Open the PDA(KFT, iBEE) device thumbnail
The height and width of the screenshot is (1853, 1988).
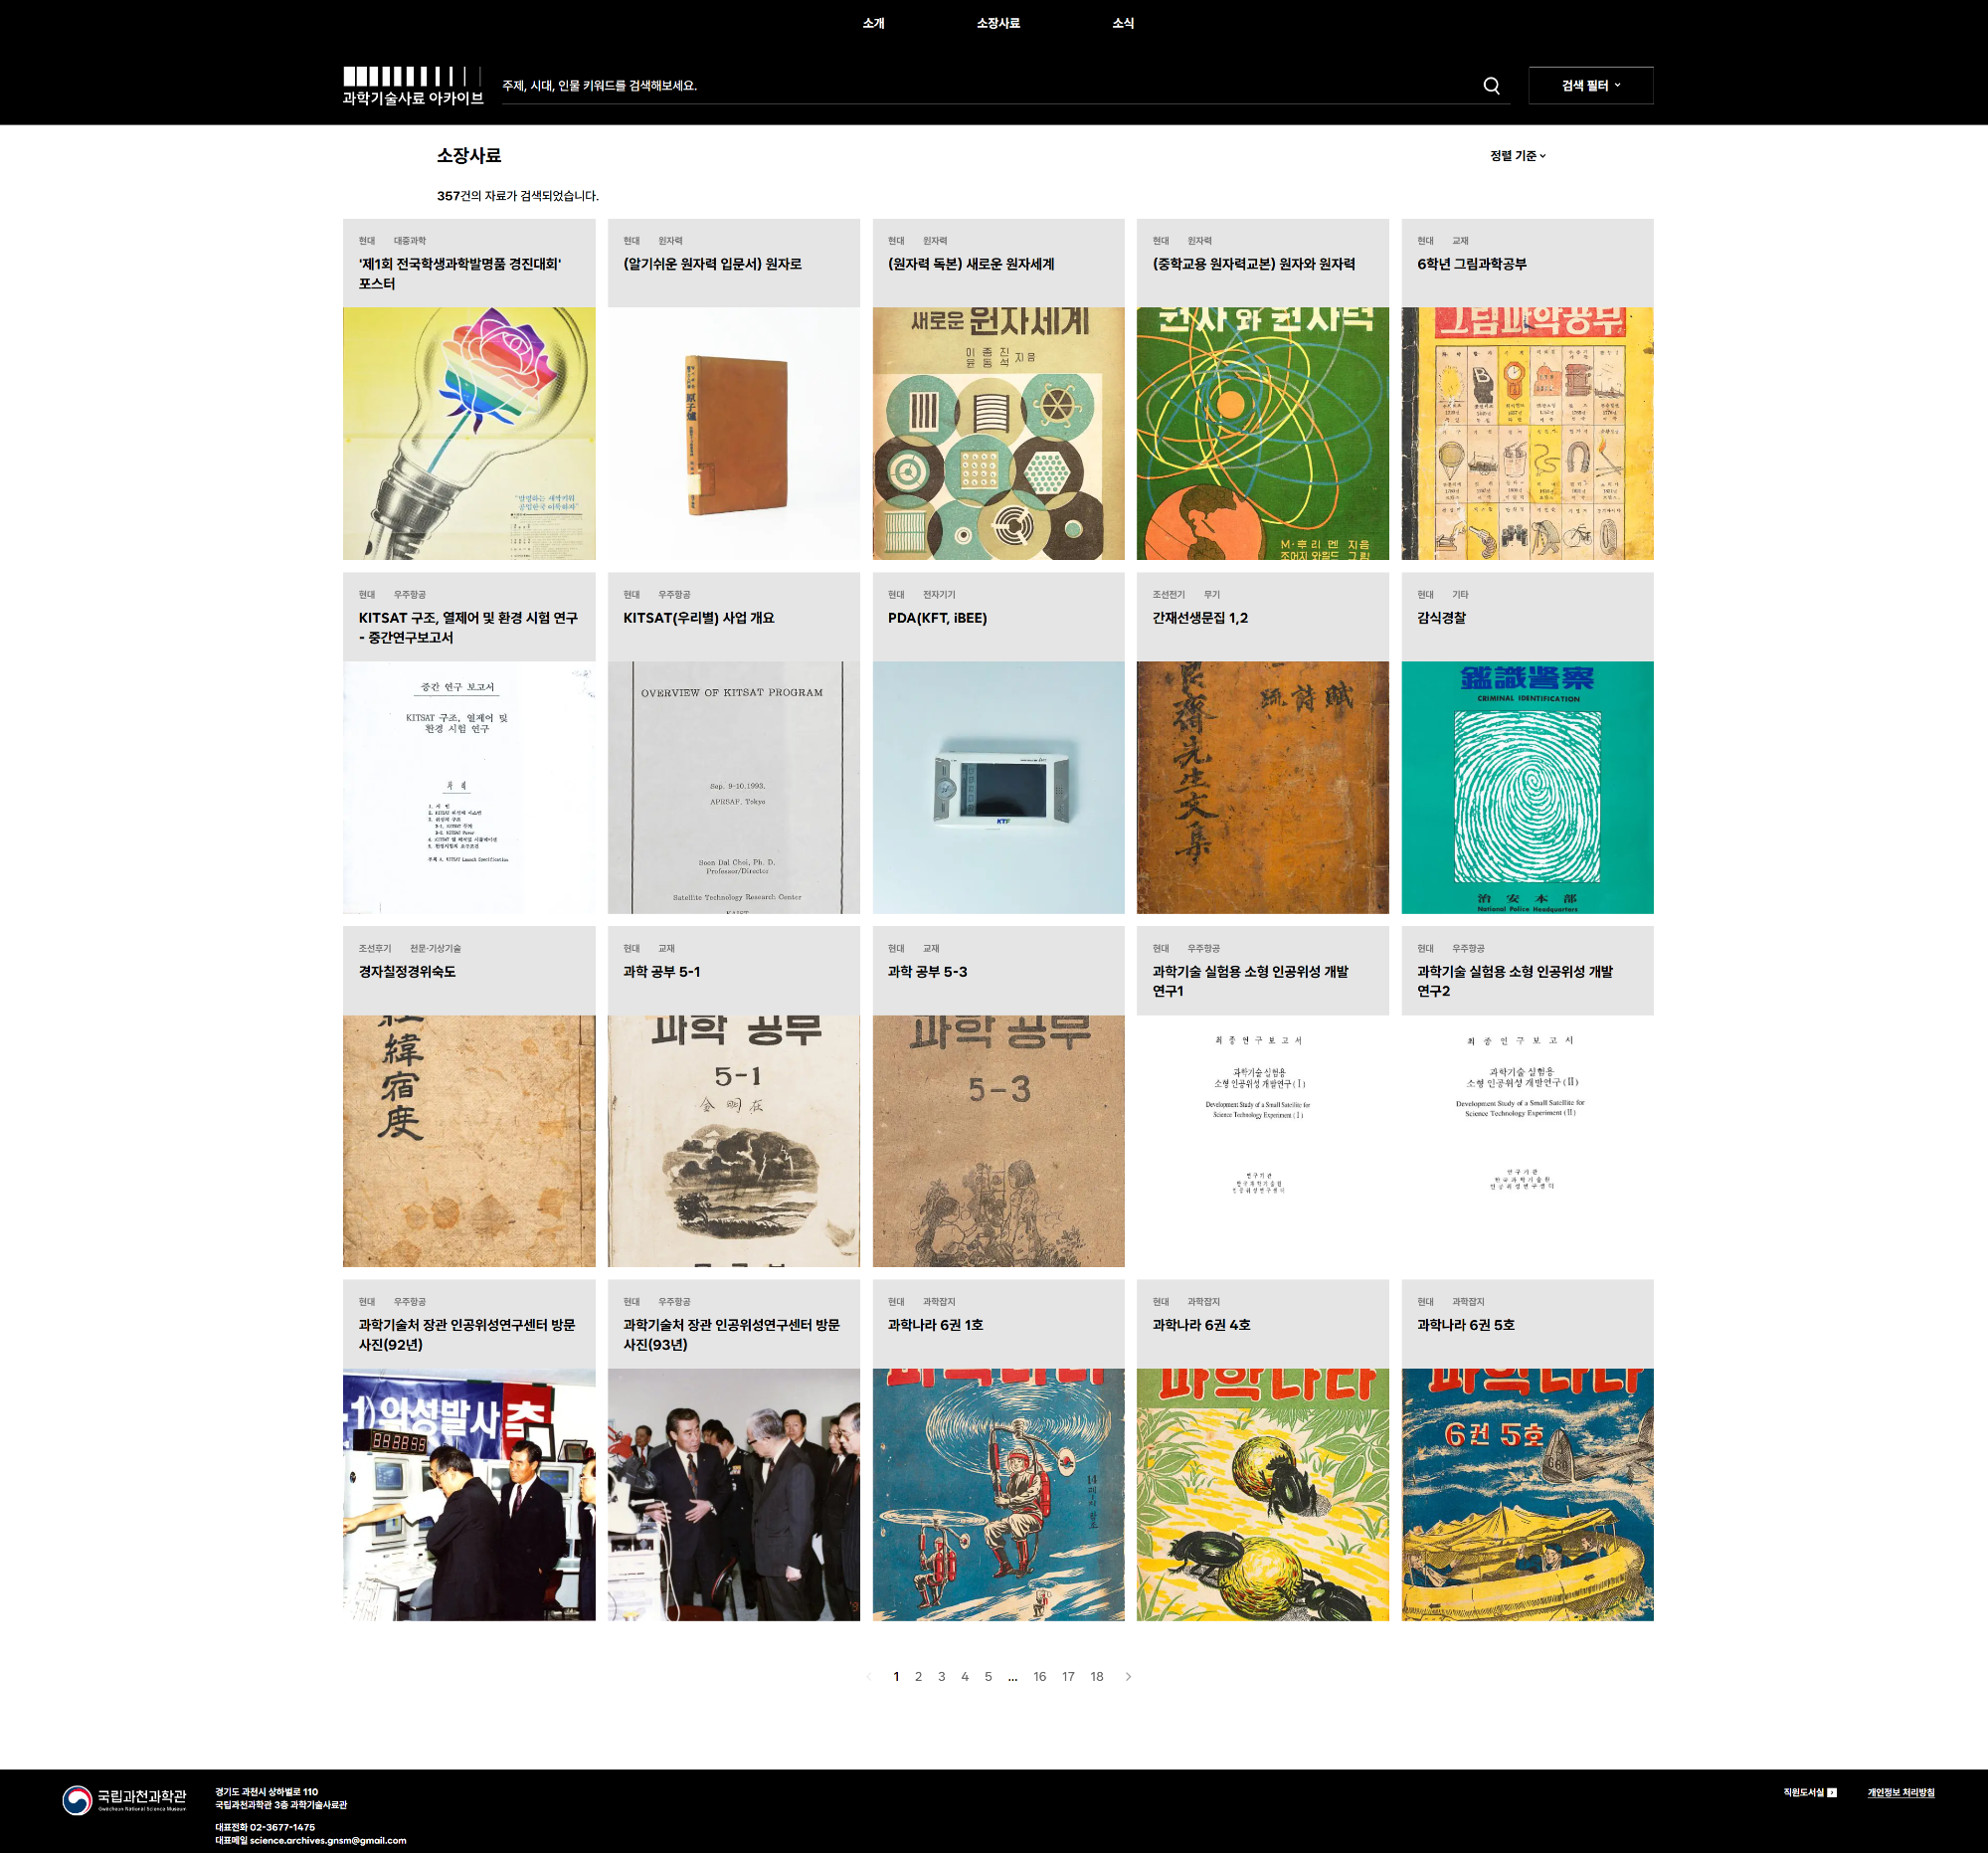[998, 787]
